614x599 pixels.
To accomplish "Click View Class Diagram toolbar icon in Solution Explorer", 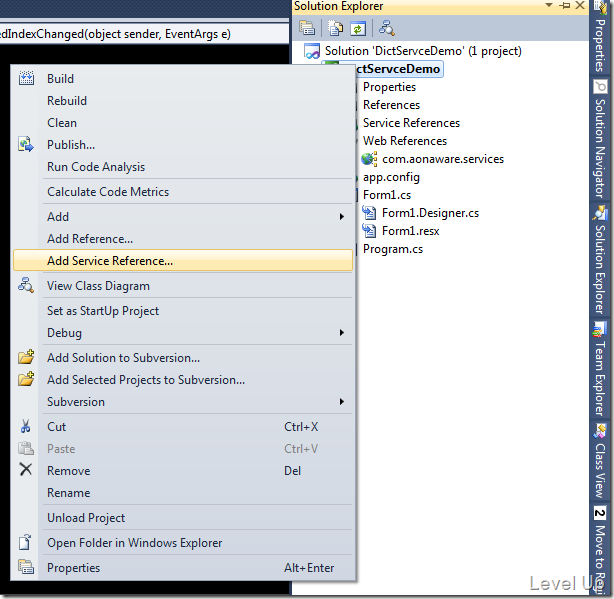I will (x=386, y=28).
